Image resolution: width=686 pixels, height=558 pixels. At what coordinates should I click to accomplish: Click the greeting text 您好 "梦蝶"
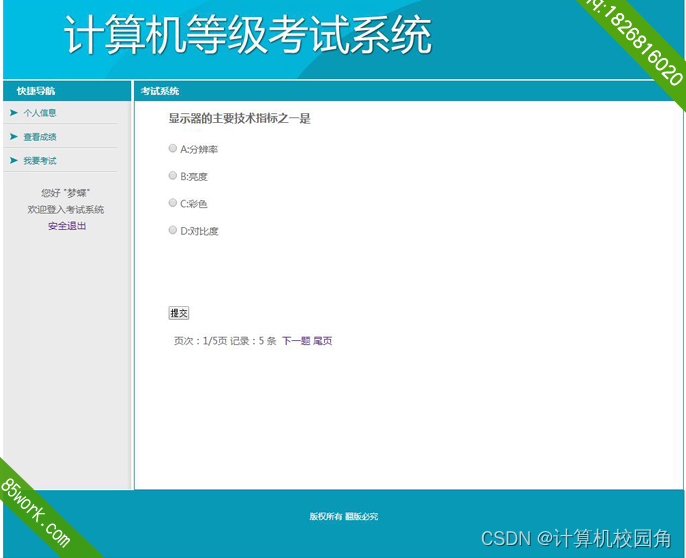coord(66,193)
